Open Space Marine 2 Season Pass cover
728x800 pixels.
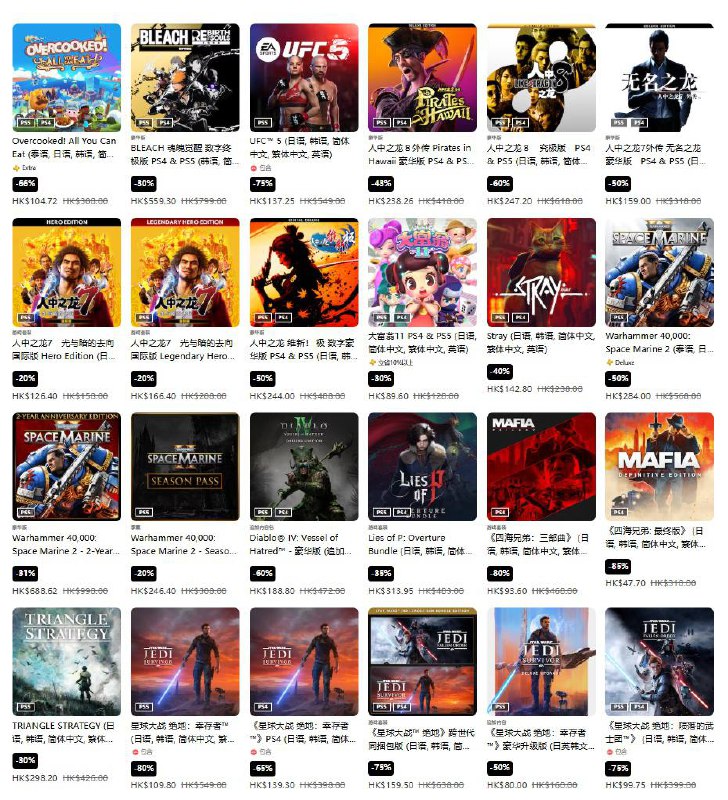(x=185, y=467)
